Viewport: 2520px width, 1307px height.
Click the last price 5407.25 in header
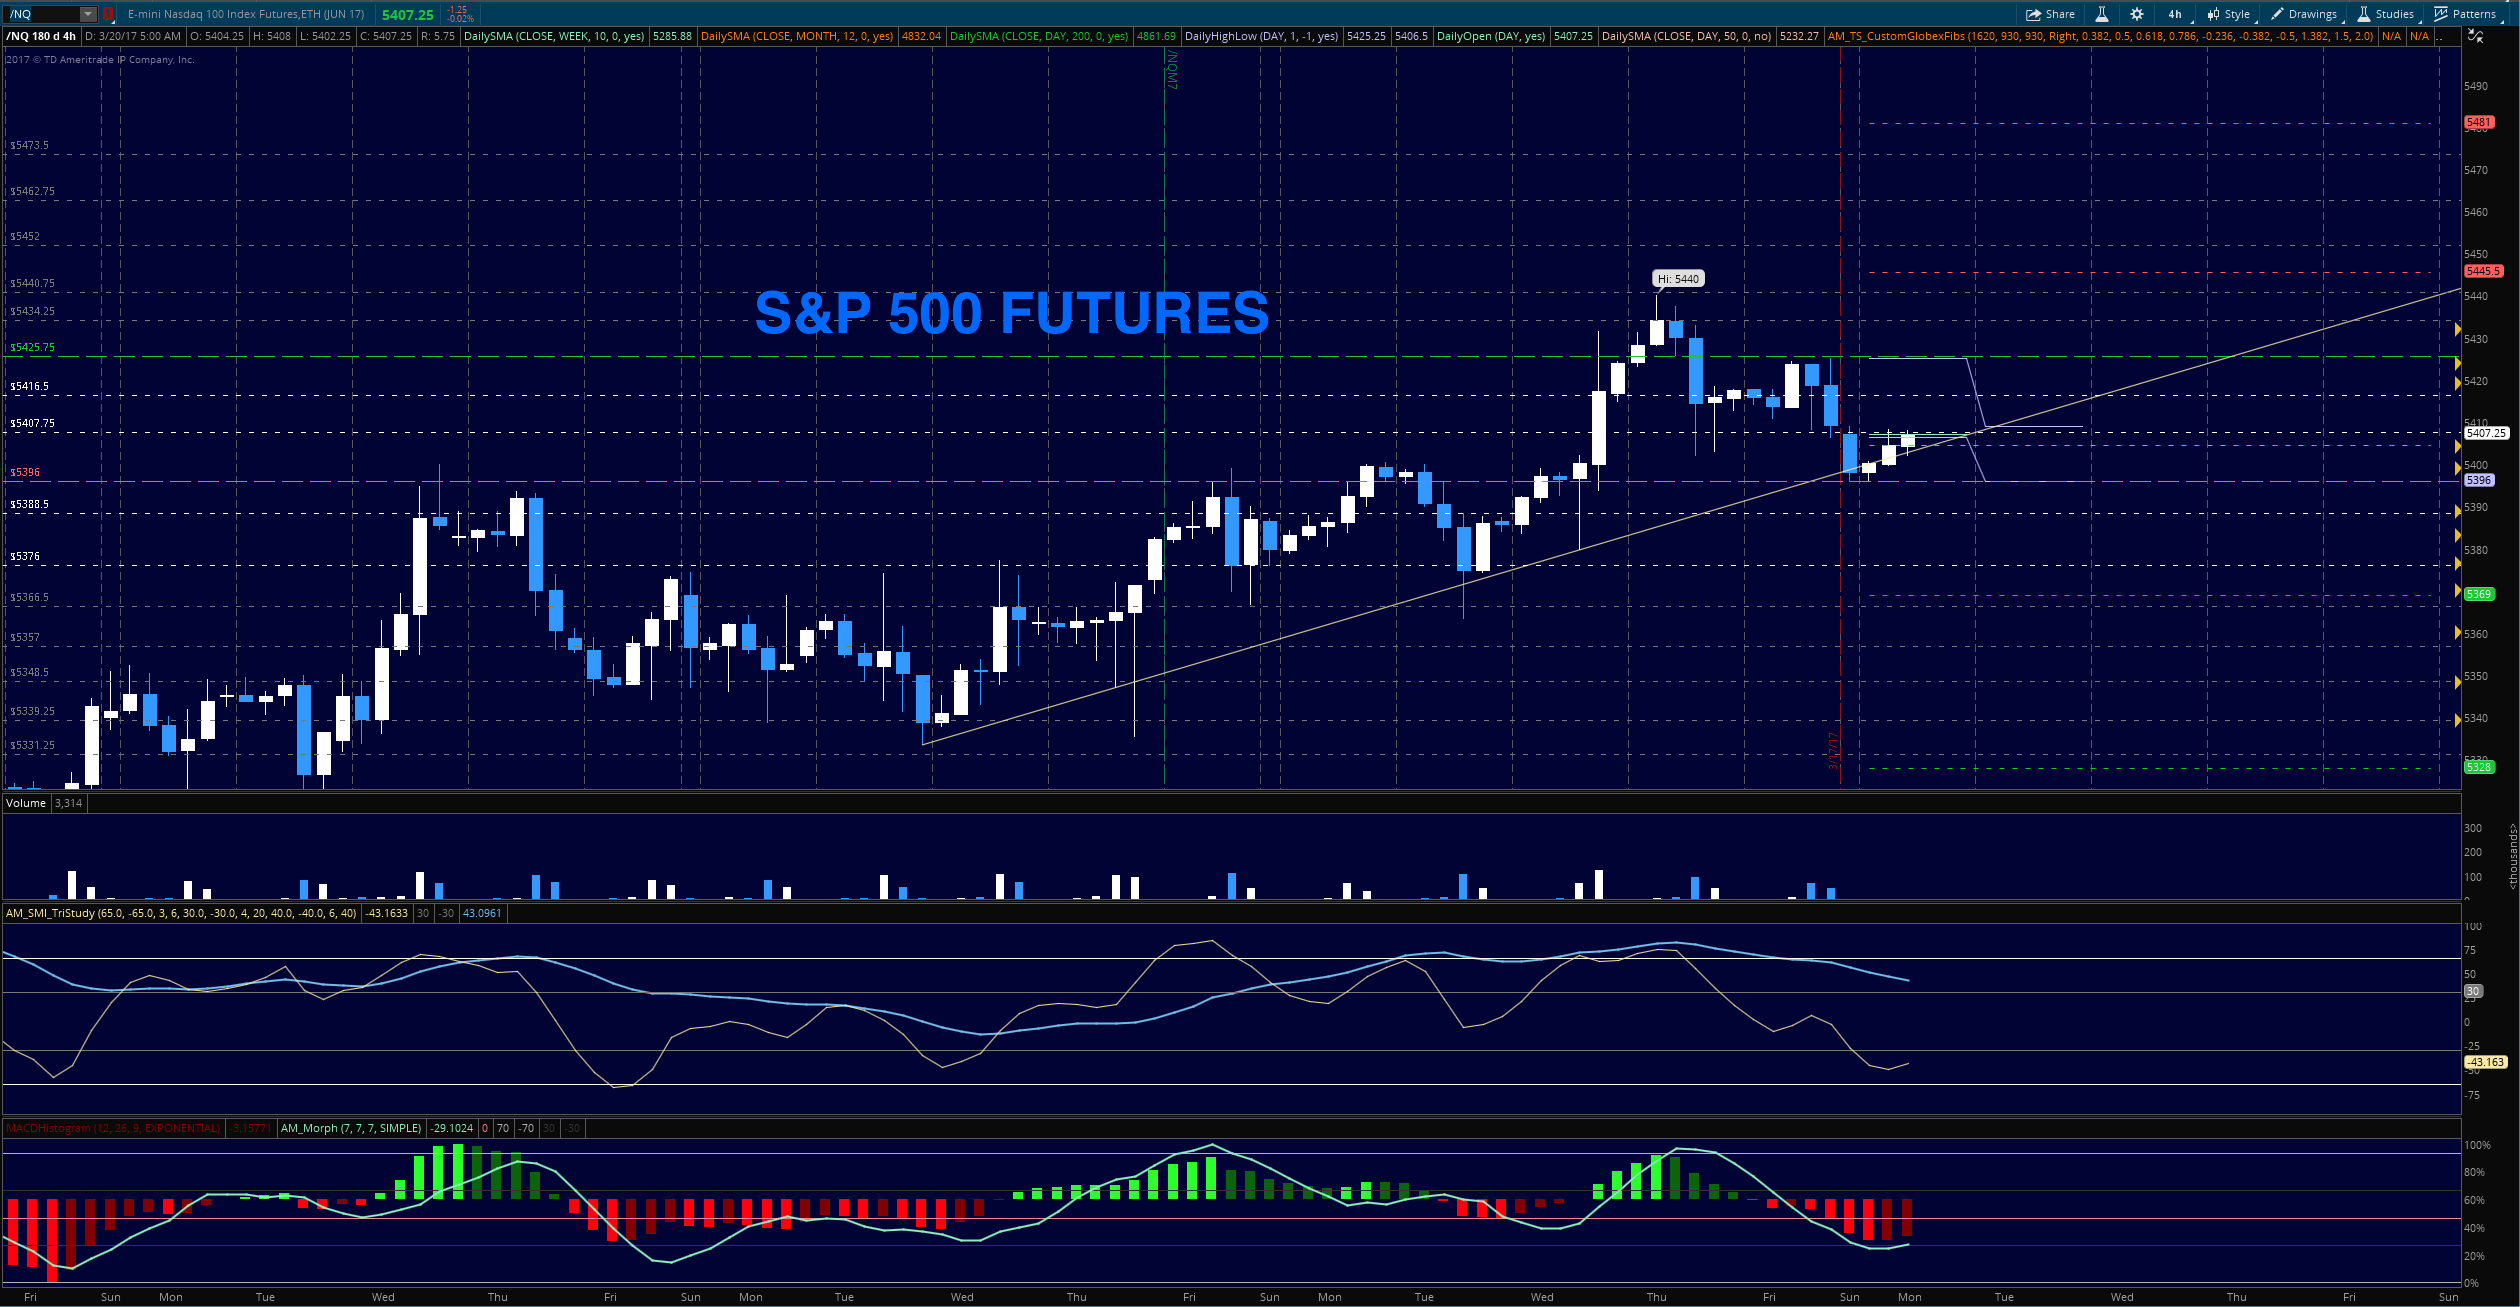pos(408,15)
